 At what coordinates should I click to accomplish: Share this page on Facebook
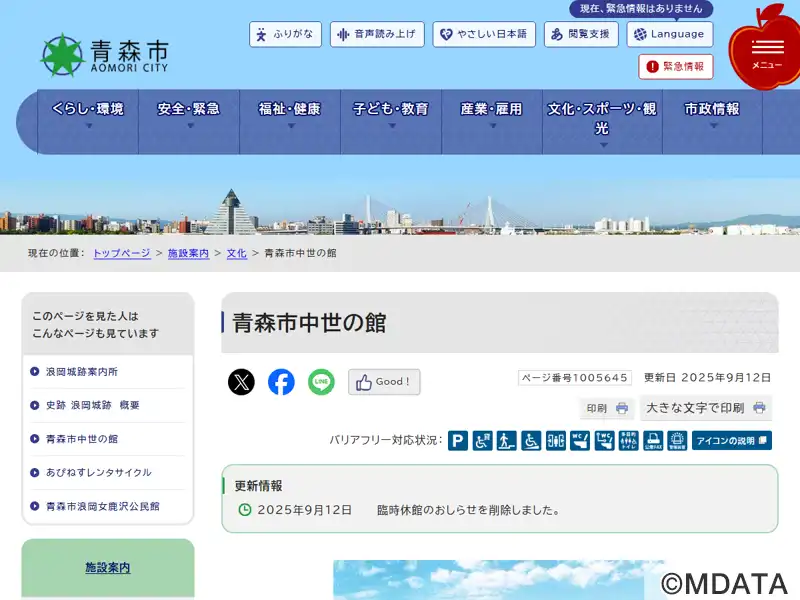[281, 382]
